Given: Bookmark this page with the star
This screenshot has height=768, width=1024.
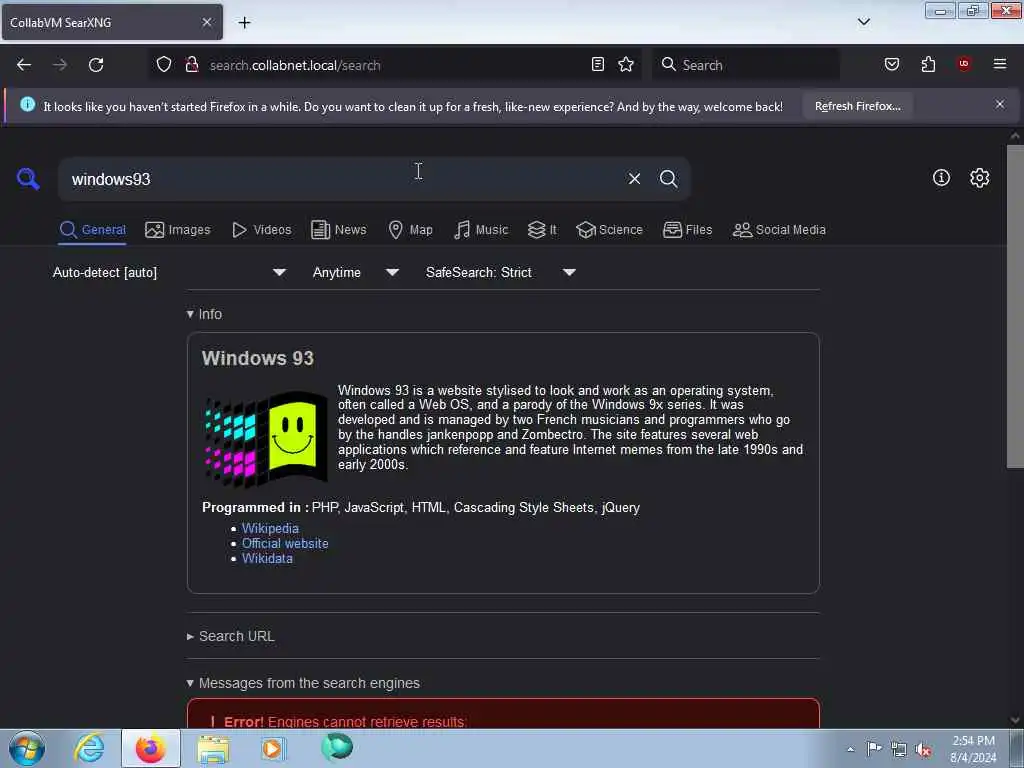Looking at the screenshot, I should (x=626, y=64).
